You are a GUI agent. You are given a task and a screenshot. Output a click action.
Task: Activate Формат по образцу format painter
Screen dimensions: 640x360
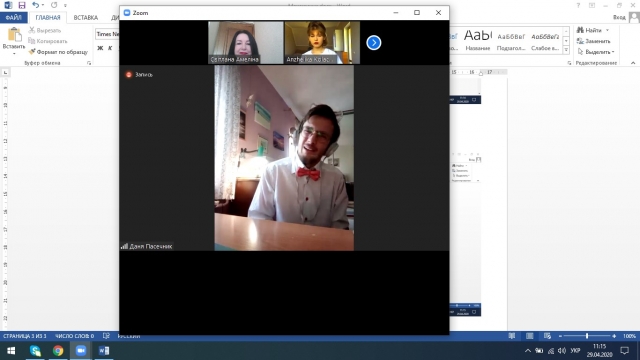click(x=58, y=52)
